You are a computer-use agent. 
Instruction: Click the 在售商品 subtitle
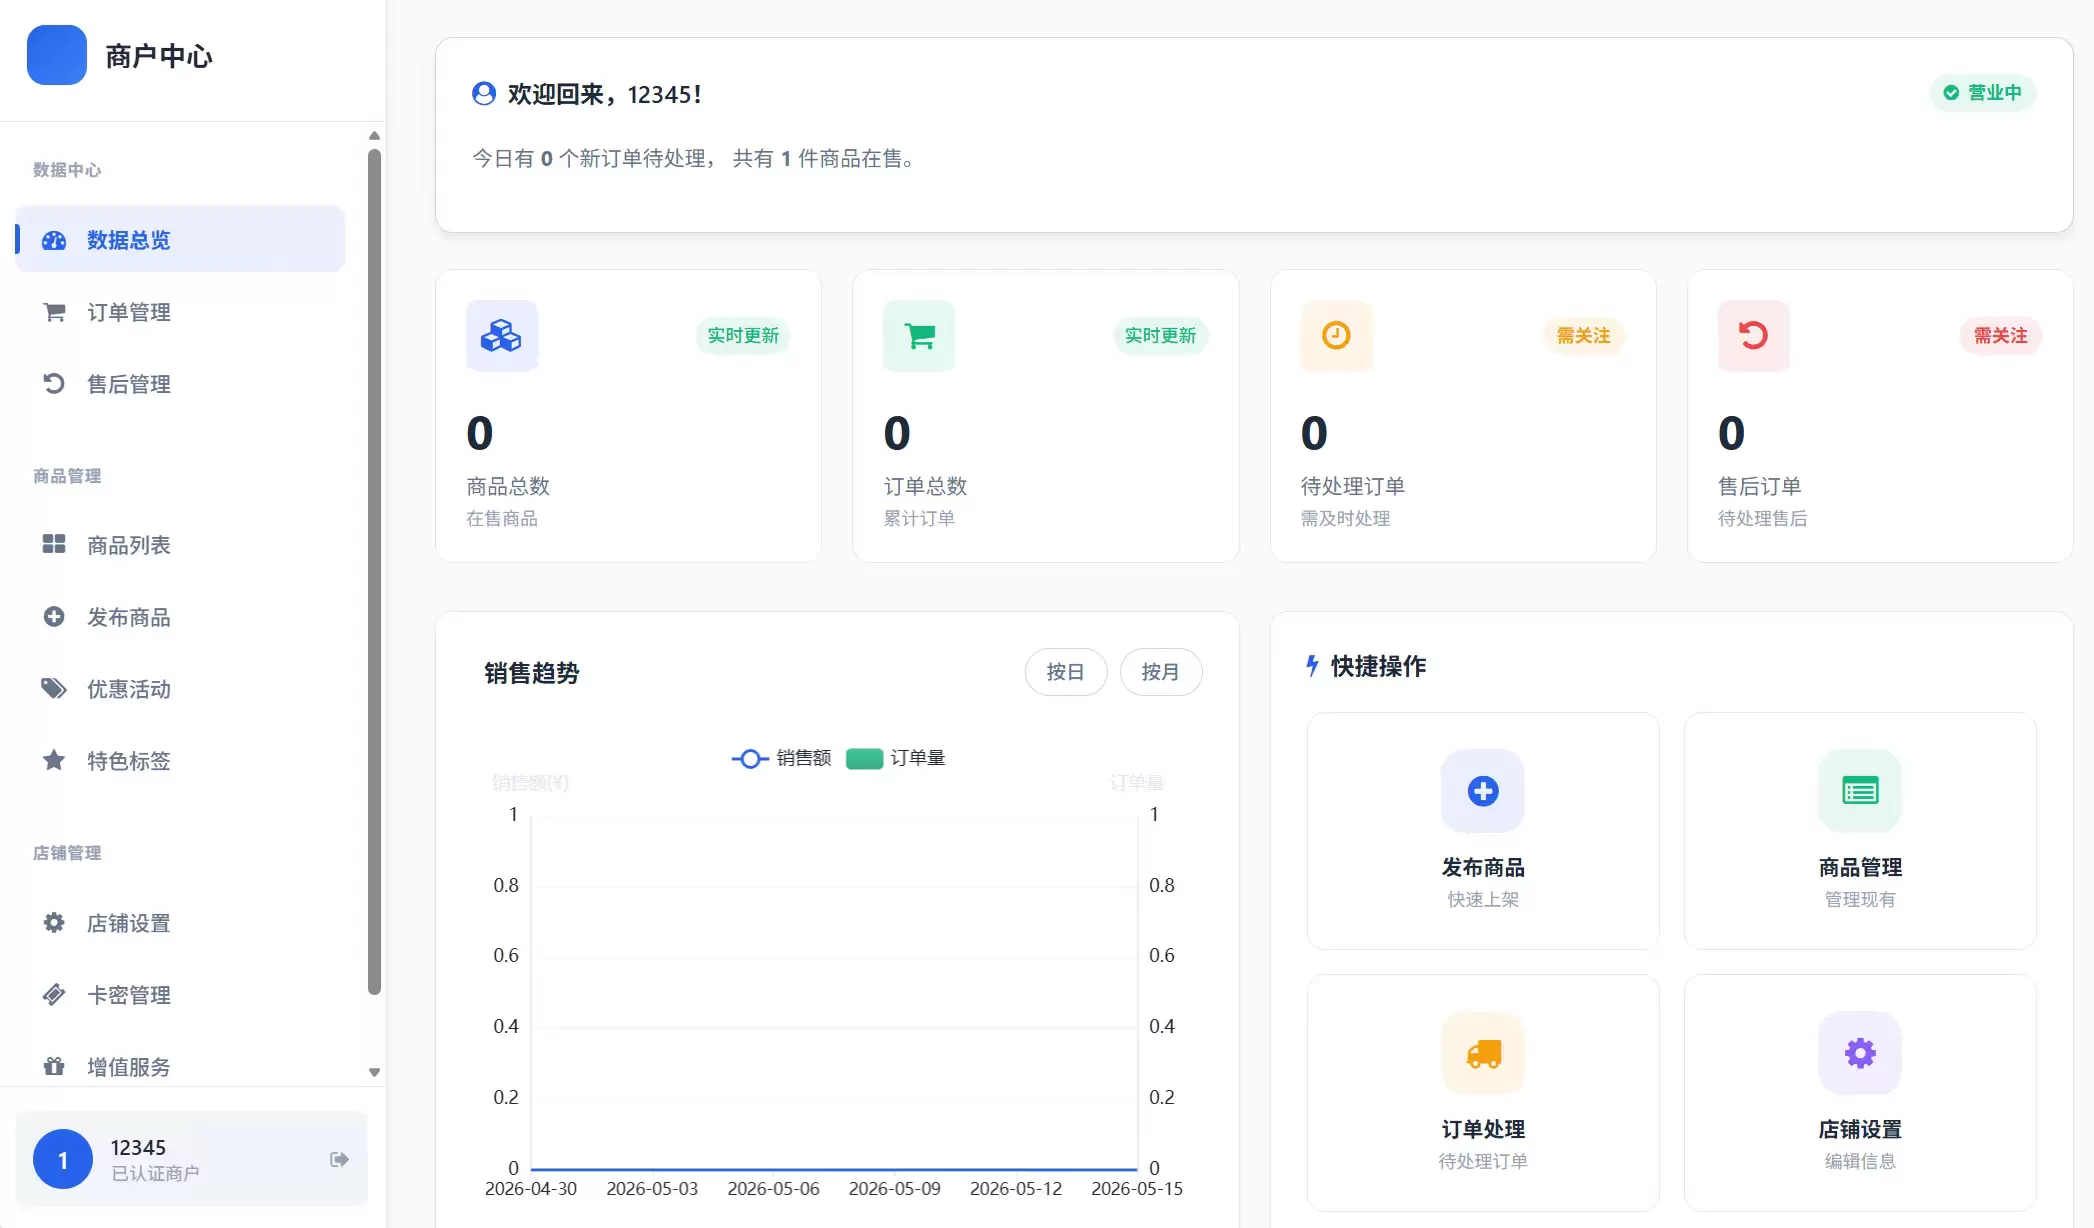(502, 518)
